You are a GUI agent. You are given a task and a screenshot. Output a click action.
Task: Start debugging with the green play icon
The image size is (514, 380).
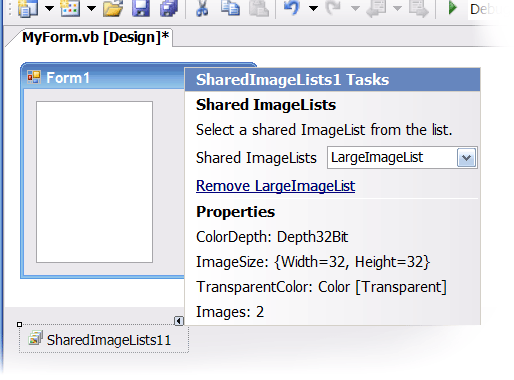pyautogui.click(x=452, y=7)
